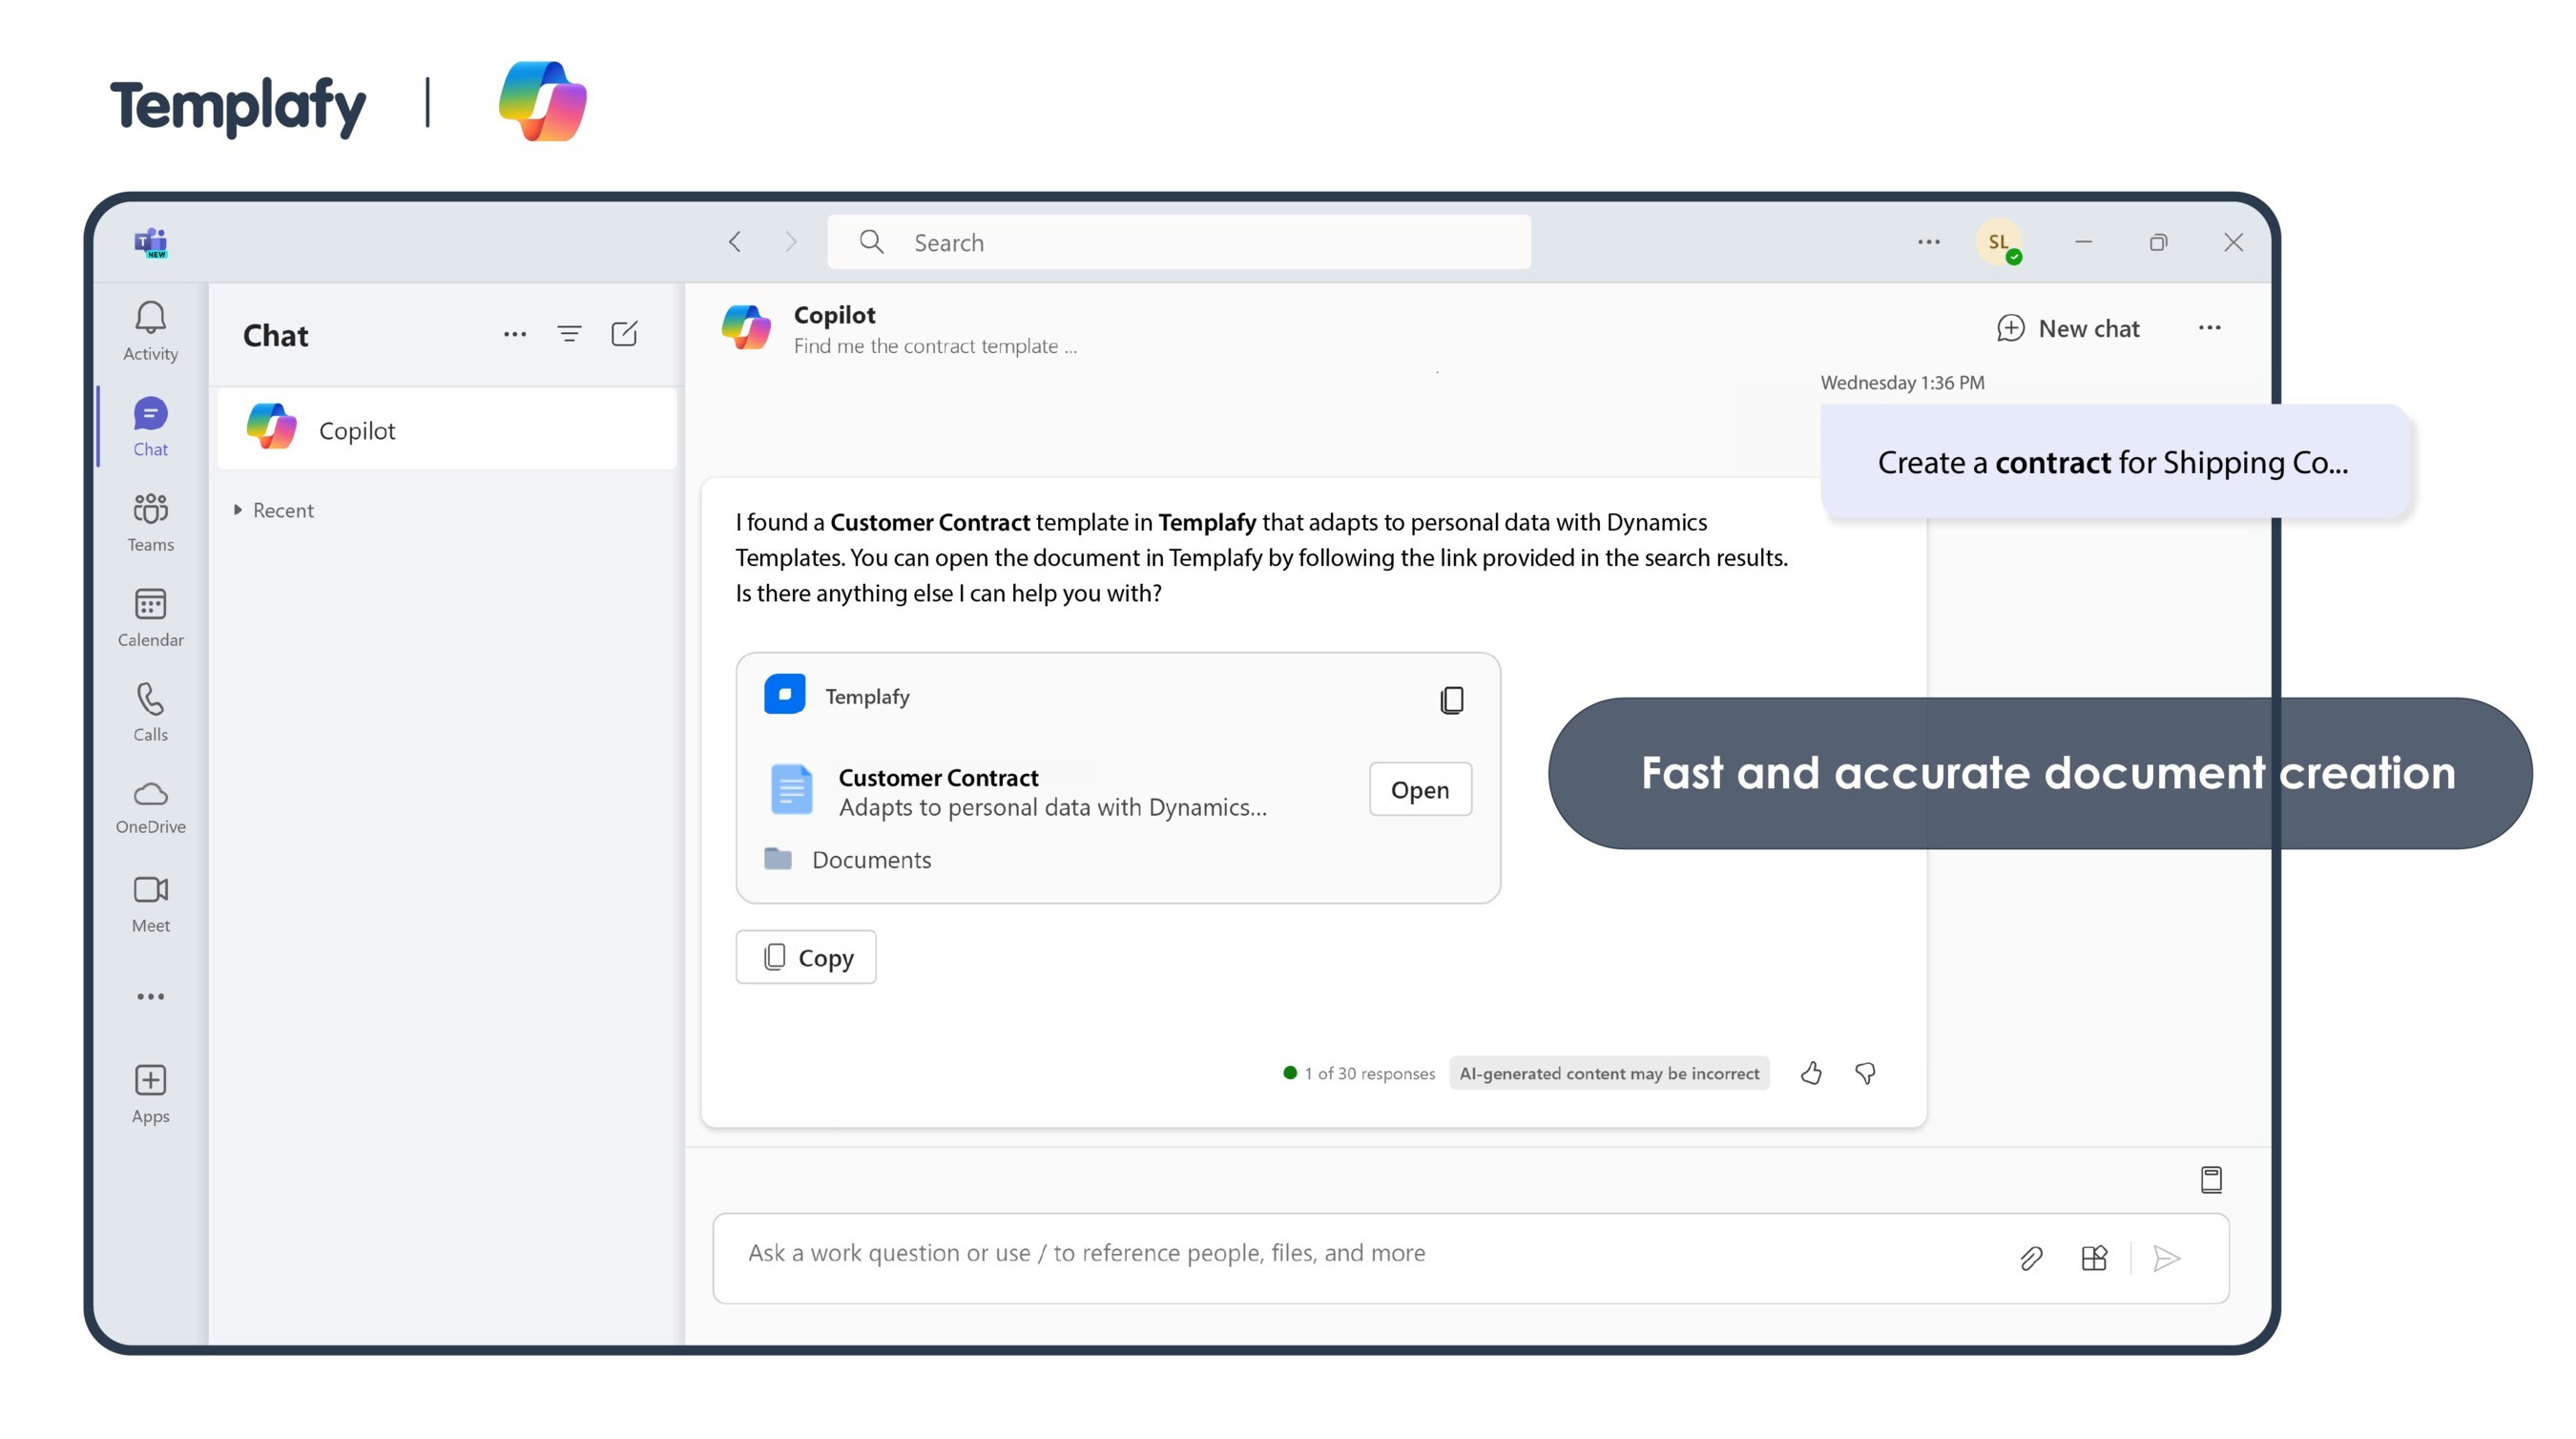Viewport: 2576px width, 1439px height.
Task: Open OneDrive from the sidebar
Action: point(150,807)
